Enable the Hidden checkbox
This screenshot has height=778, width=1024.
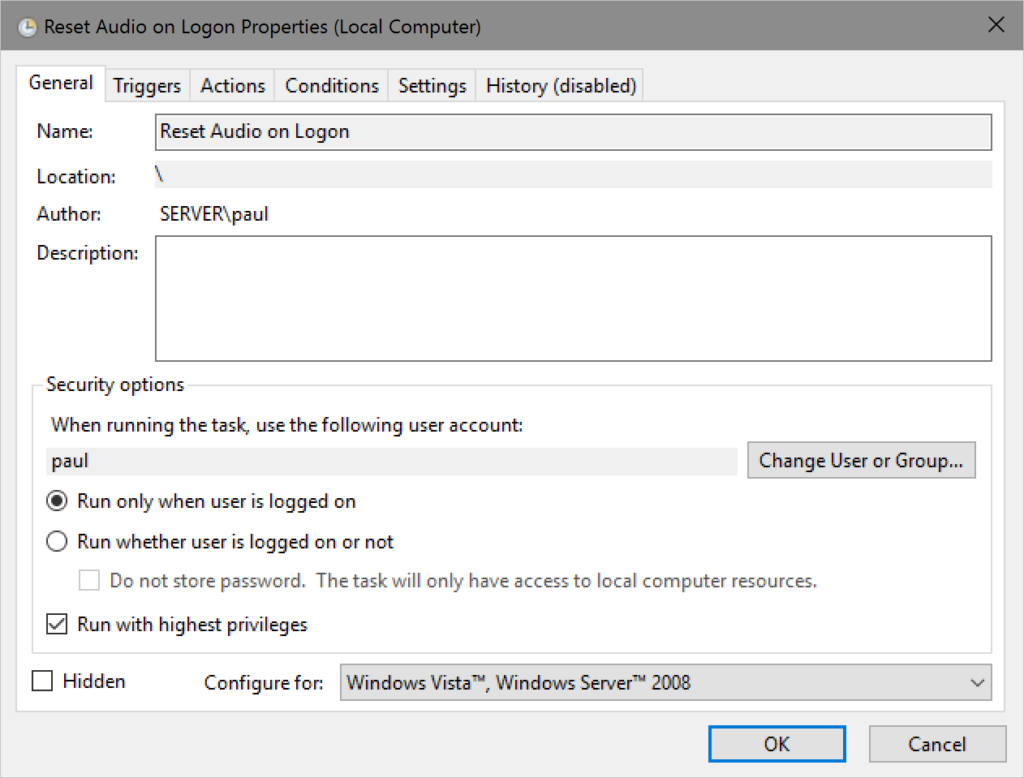pyautogui.click(x=42, y=682)
